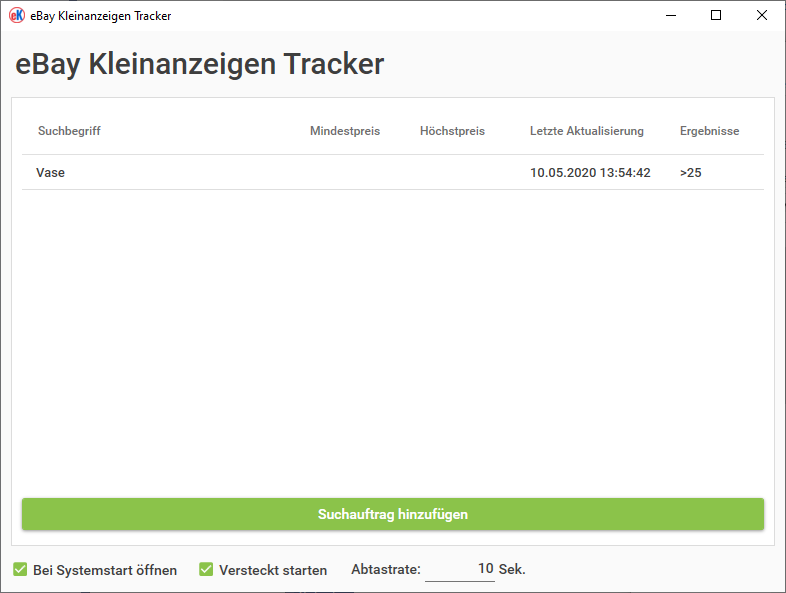
Task: Select the Vase search term cell
Action: pos(50,172)
